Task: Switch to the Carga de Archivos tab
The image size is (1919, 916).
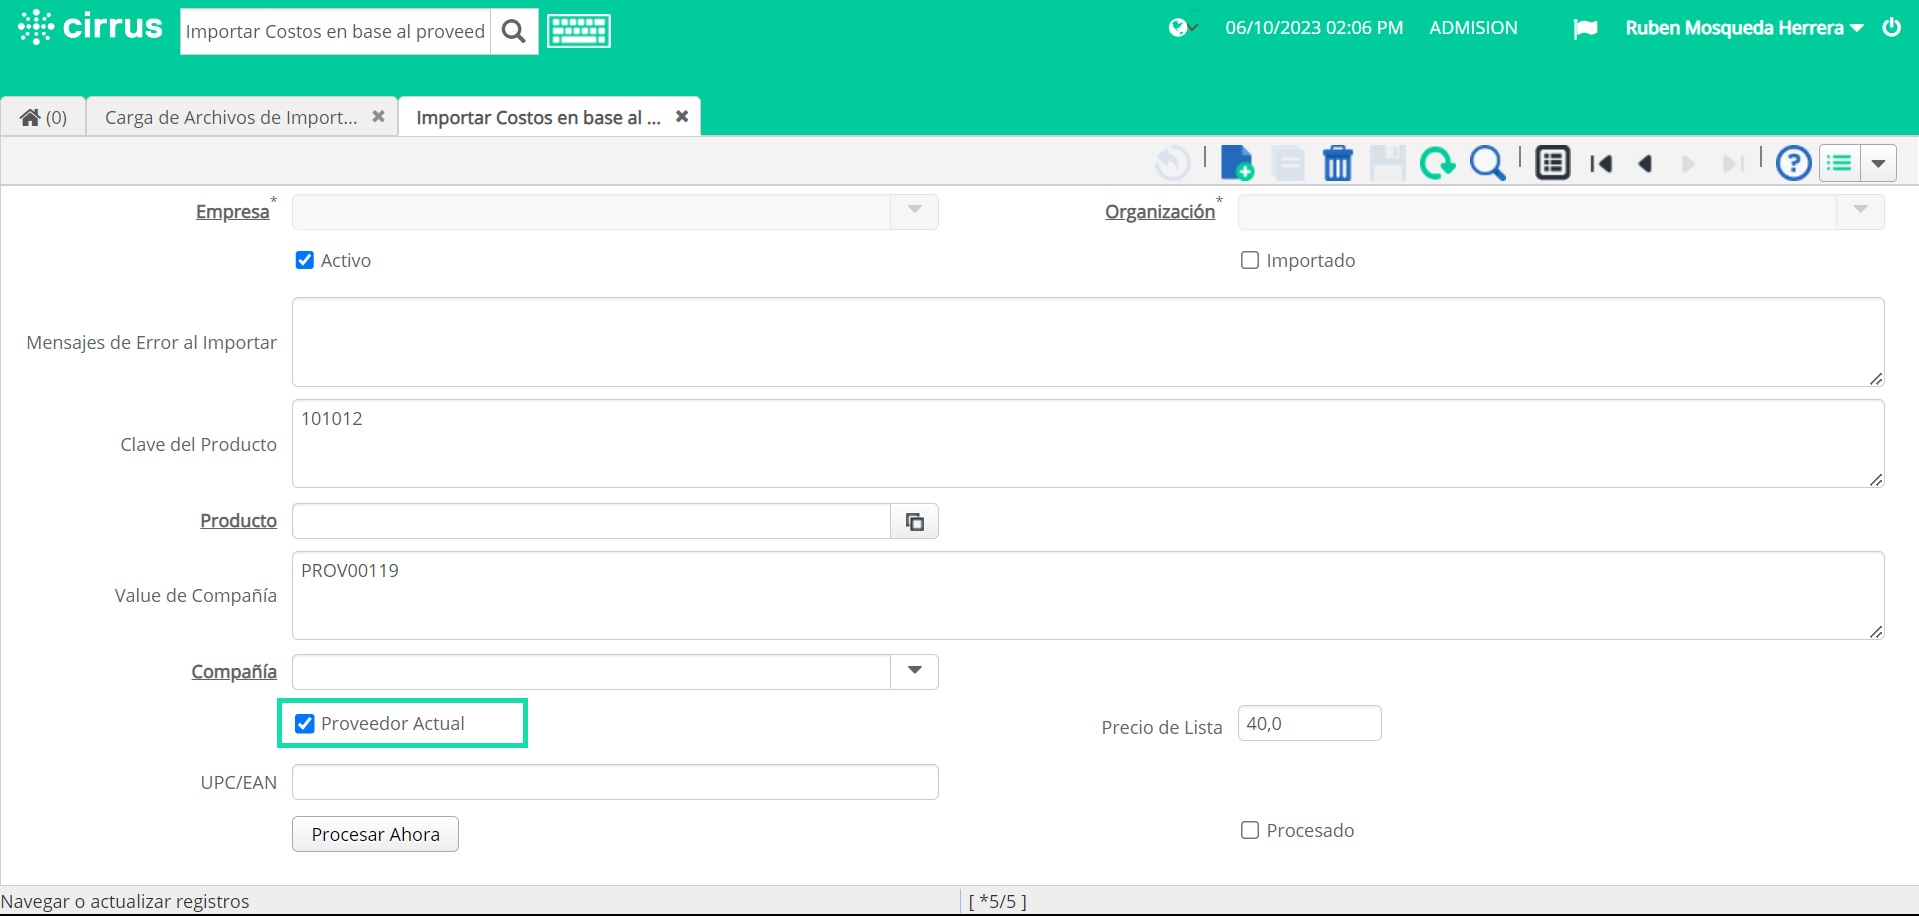Action: coord(230,117)
